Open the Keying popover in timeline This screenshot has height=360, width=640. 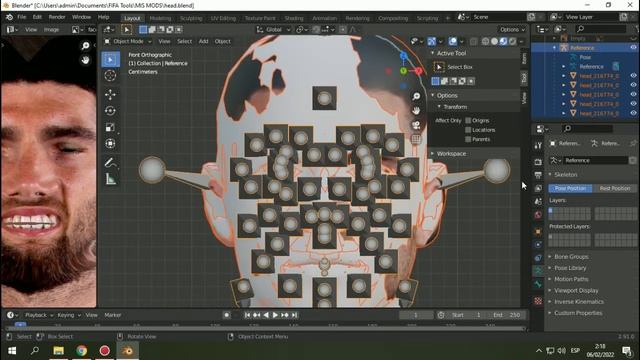pyautogui.click(x=69, y=315)
